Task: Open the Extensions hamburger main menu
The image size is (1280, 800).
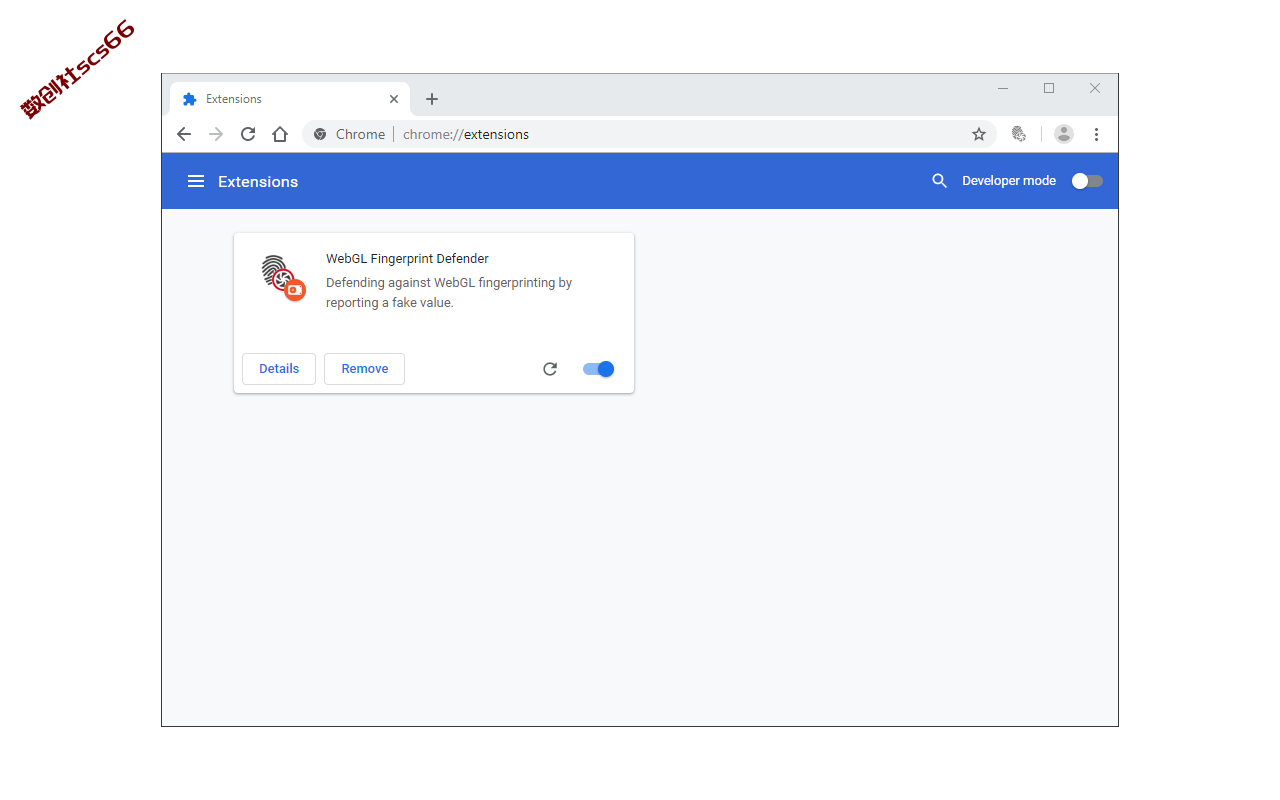Action: pos(196,181)
